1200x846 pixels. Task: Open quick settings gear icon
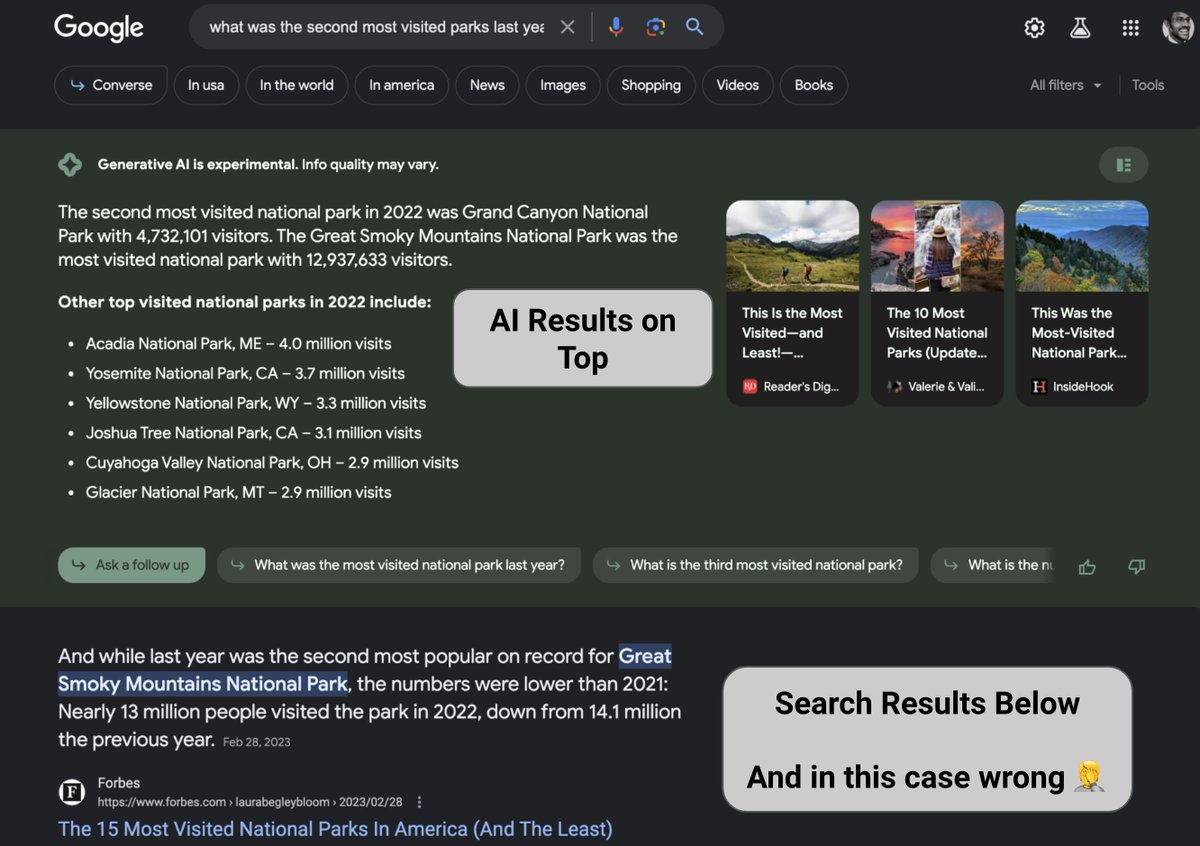pyautogui.click(x=1035, y=28)
